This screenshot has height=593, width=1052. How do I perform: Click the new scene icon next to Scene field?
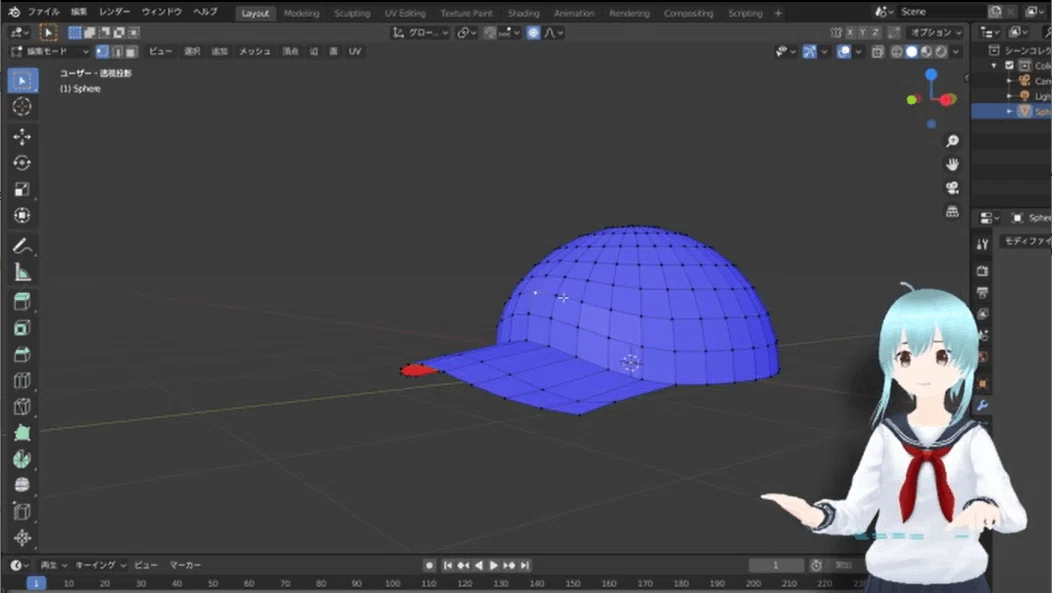tap(995, 11)
